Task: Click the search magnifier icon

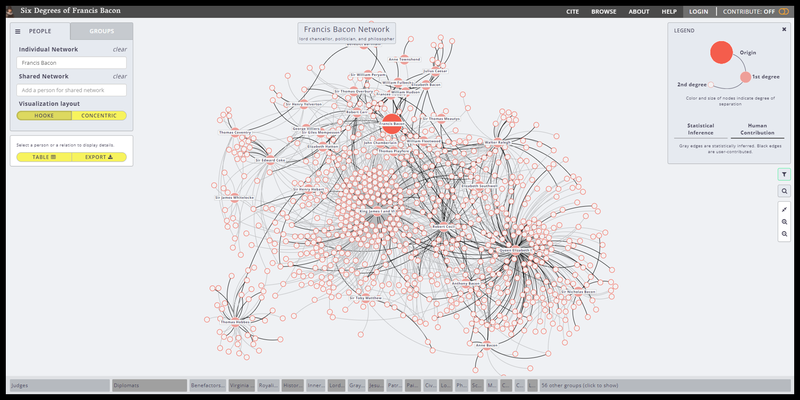Action: 785,191
